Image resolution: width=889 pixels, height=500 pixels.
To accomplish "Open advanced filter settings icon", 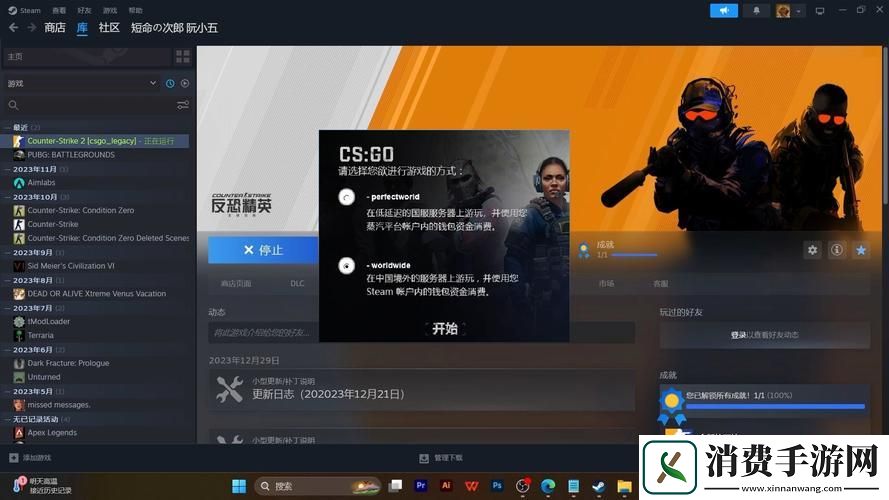I will point(183,105).
